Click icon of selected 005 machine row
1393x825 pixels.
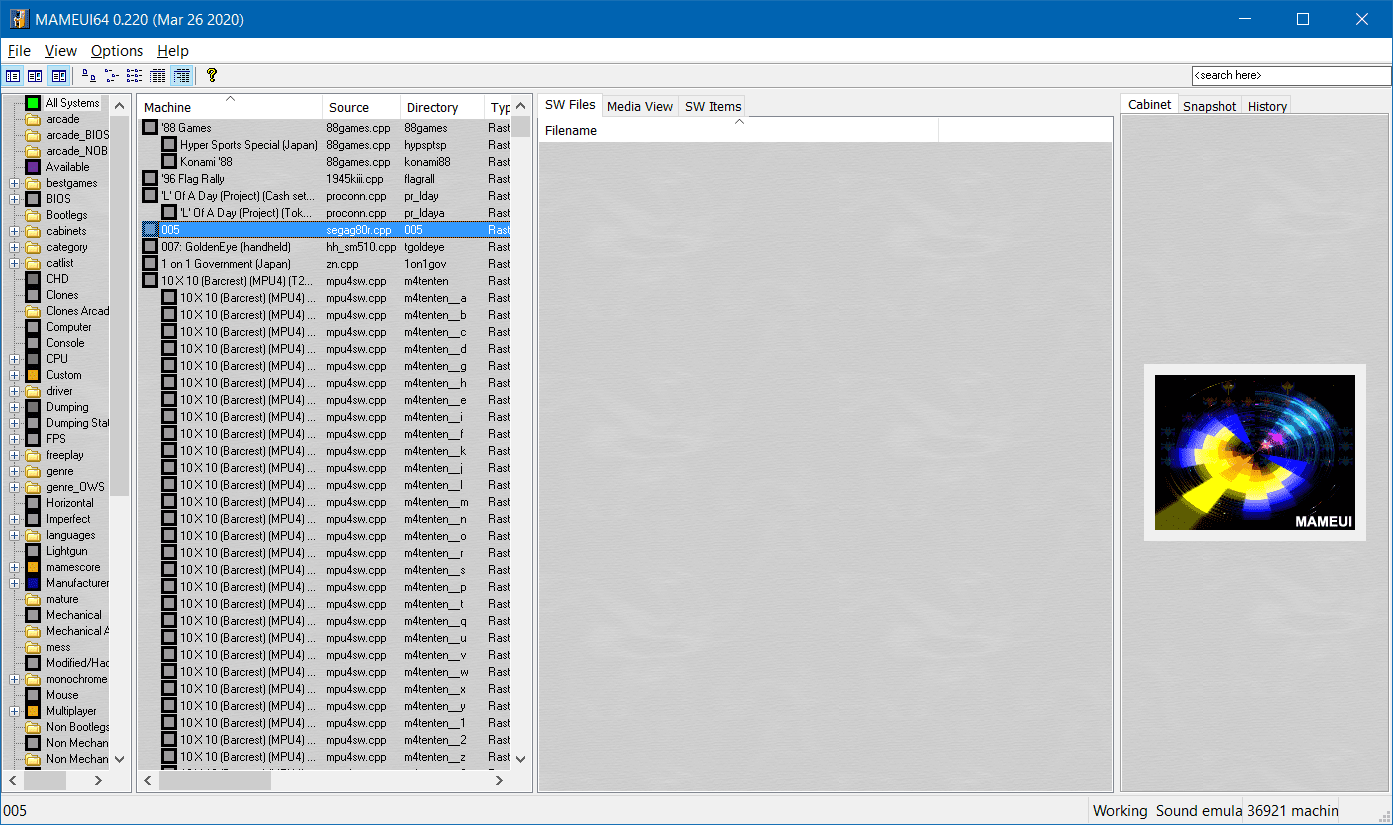150,230
